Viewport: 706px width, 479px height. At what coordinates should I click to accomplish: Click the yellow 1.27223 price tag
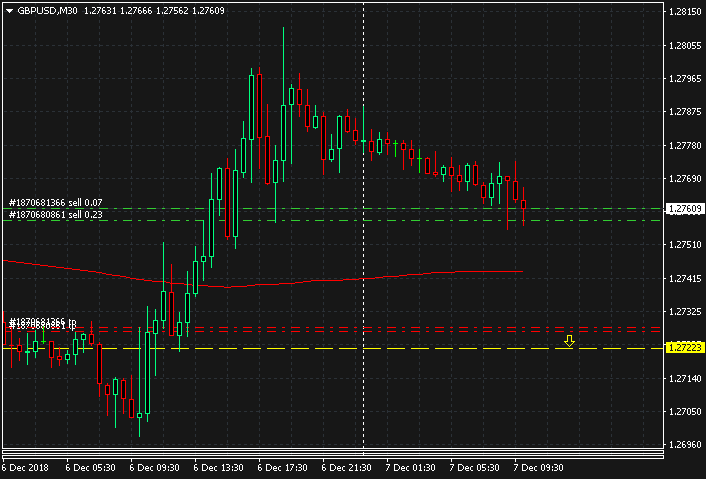685,348
